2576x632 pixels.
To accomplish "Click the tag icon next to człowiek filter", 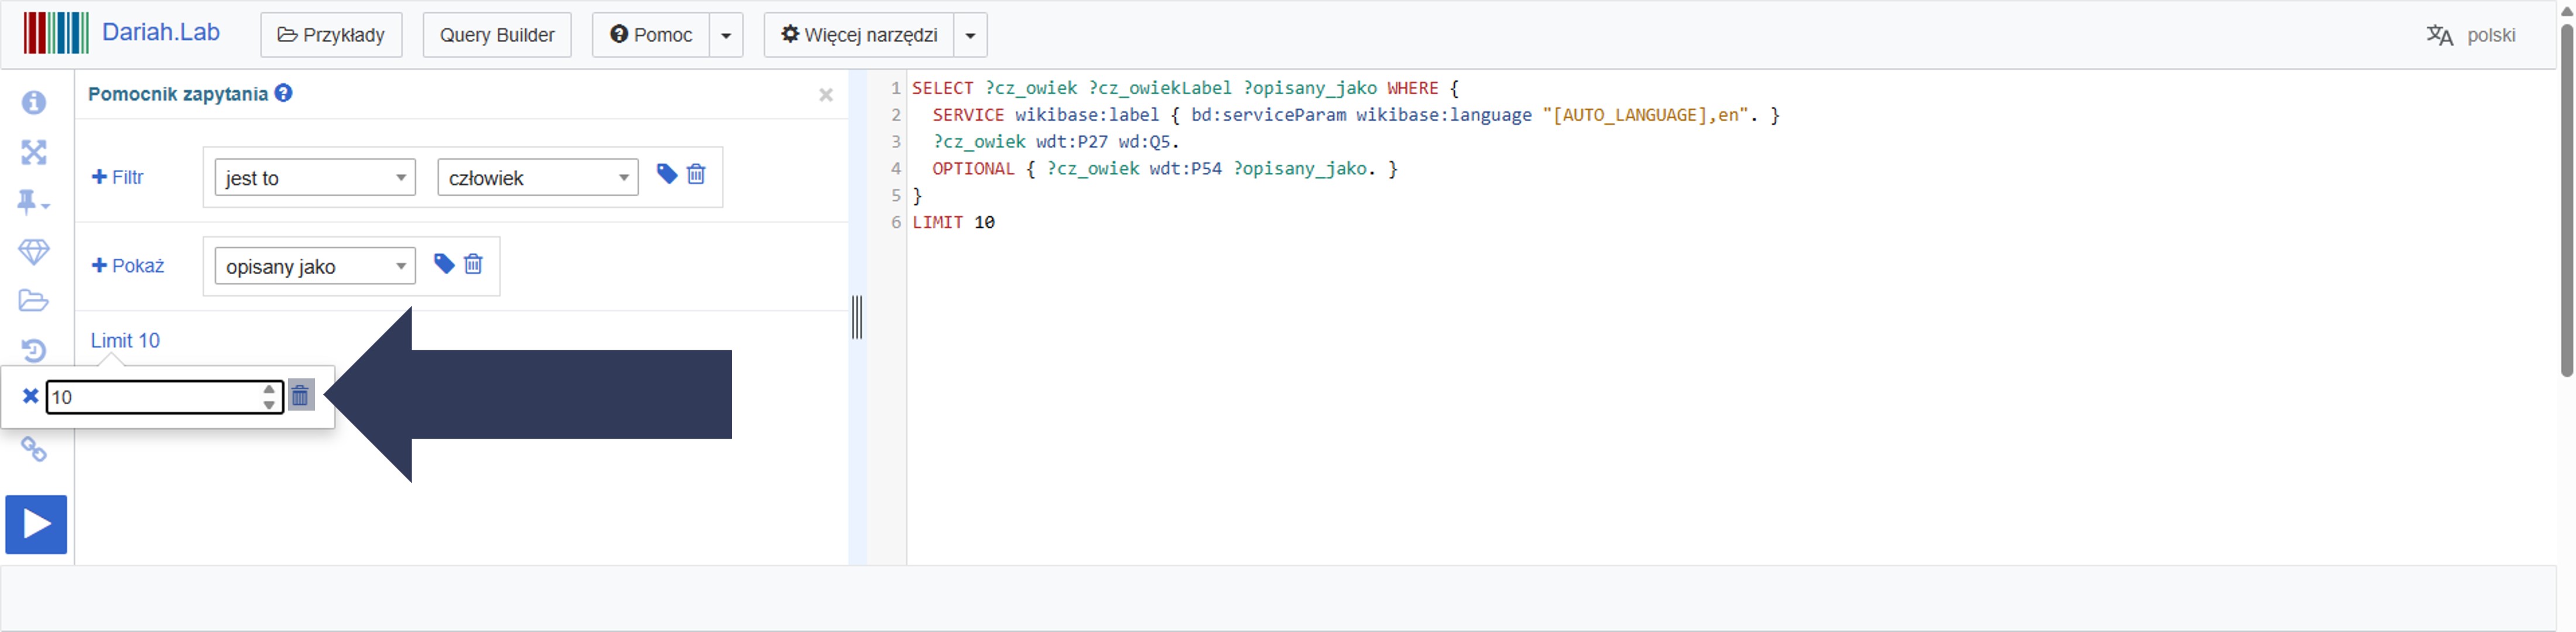I will coord(667,174).
